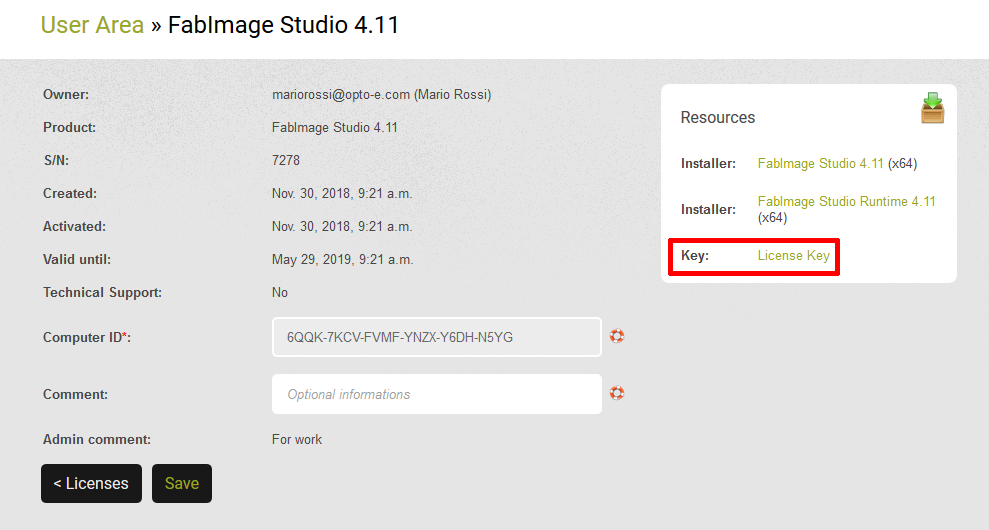989x530 pixels.
Task: Click the Product value FabImage Studio 4.11
Action: [334, 127]
